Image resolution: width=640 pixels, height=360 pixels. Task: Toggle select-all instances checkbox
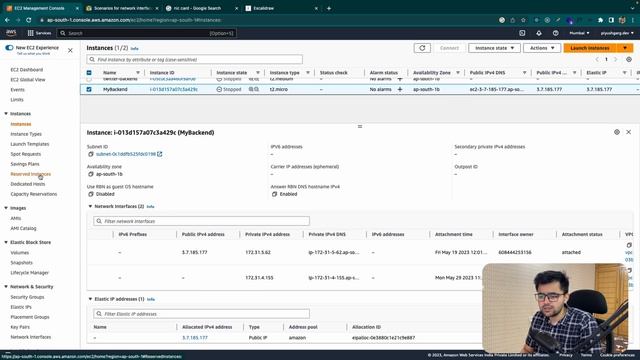point(89,73)
